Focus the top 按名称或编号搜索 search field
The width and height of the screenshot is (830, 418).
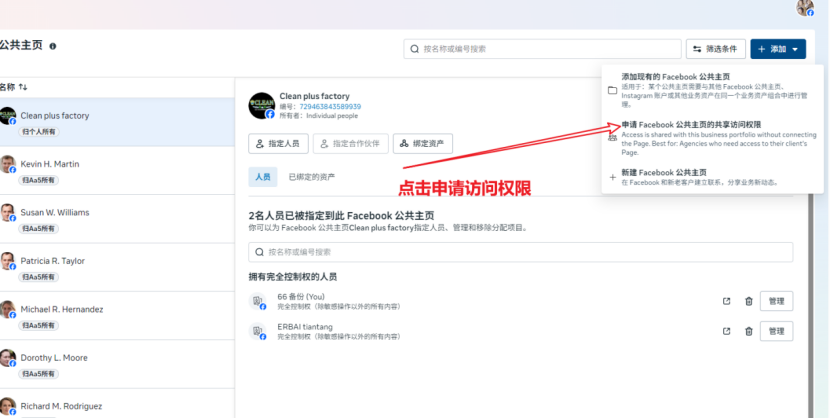click(x=543, y=49)
